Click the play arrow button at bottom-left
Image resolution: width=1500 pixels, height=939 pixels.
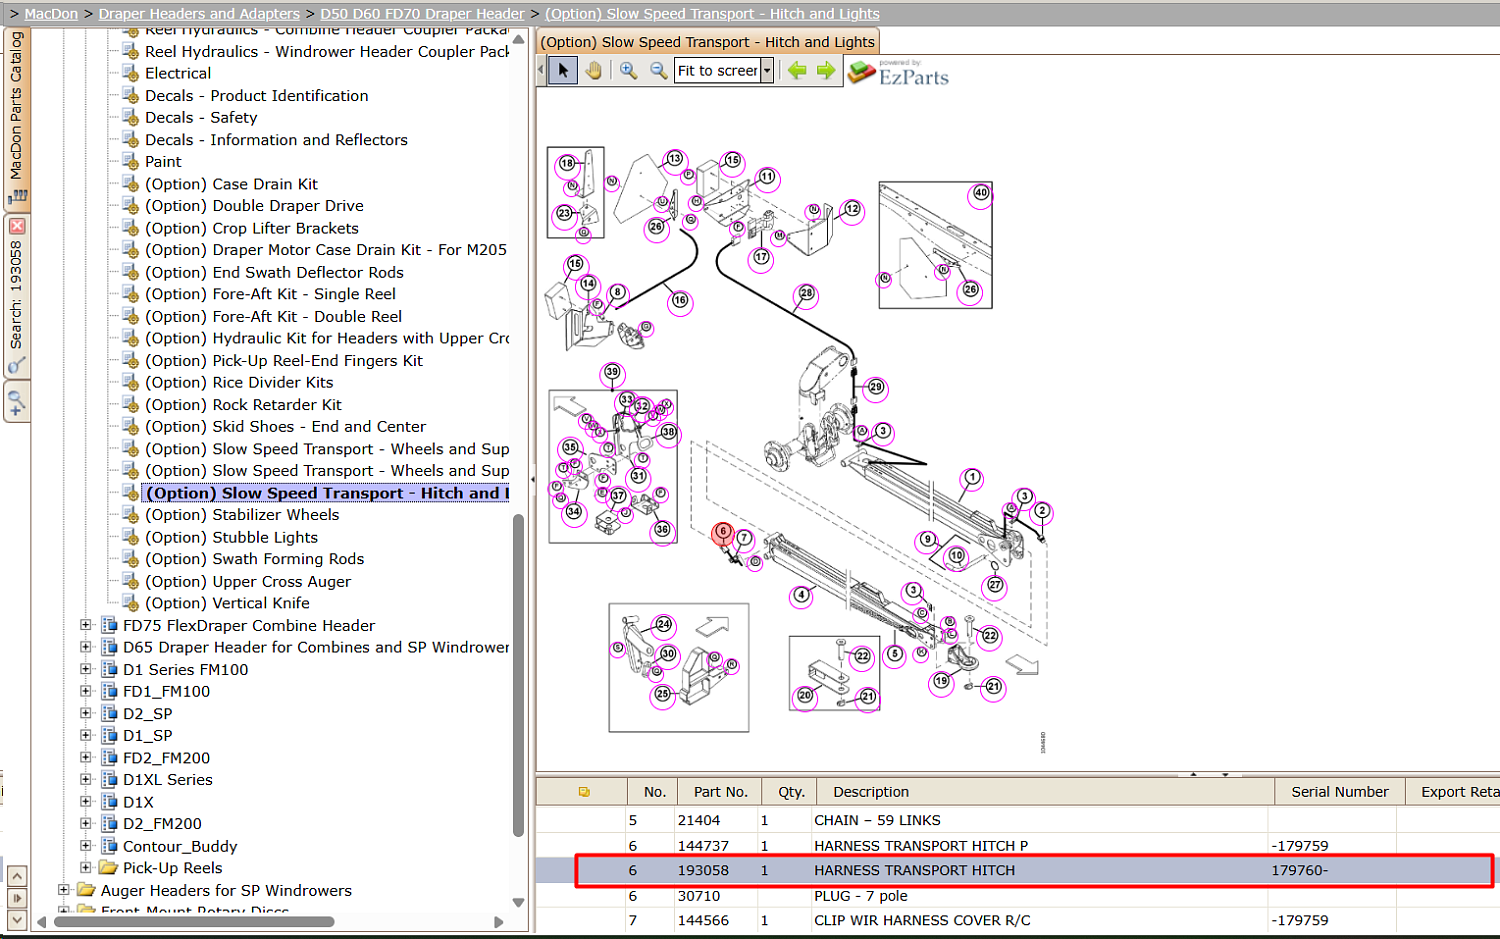(x=17, y=897)
